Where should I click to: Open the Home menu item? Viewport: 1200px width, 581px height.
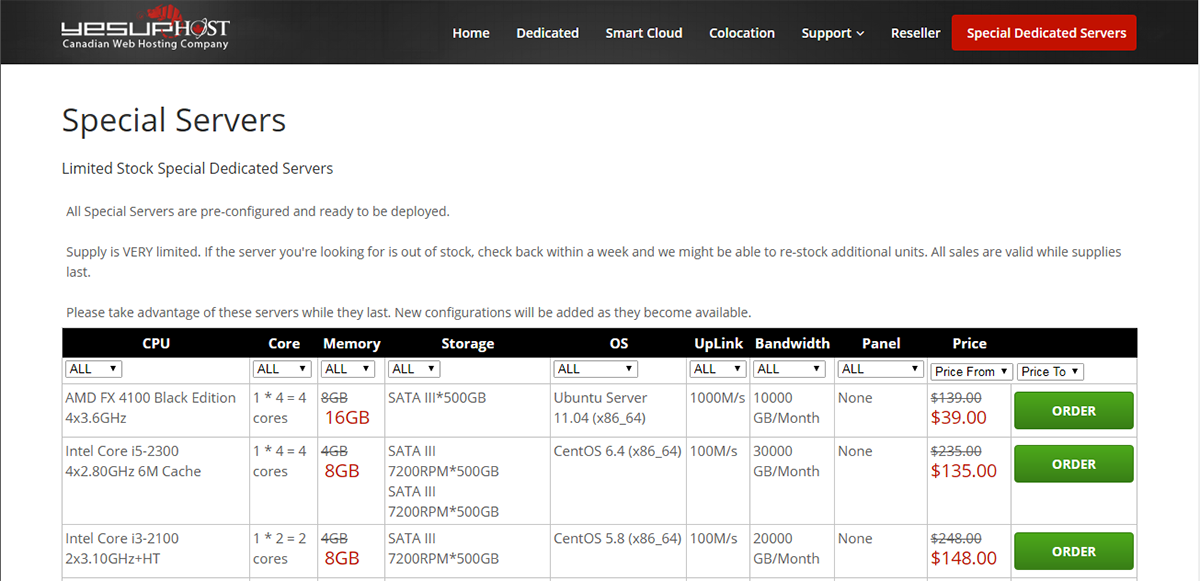[x=471, y=33]
